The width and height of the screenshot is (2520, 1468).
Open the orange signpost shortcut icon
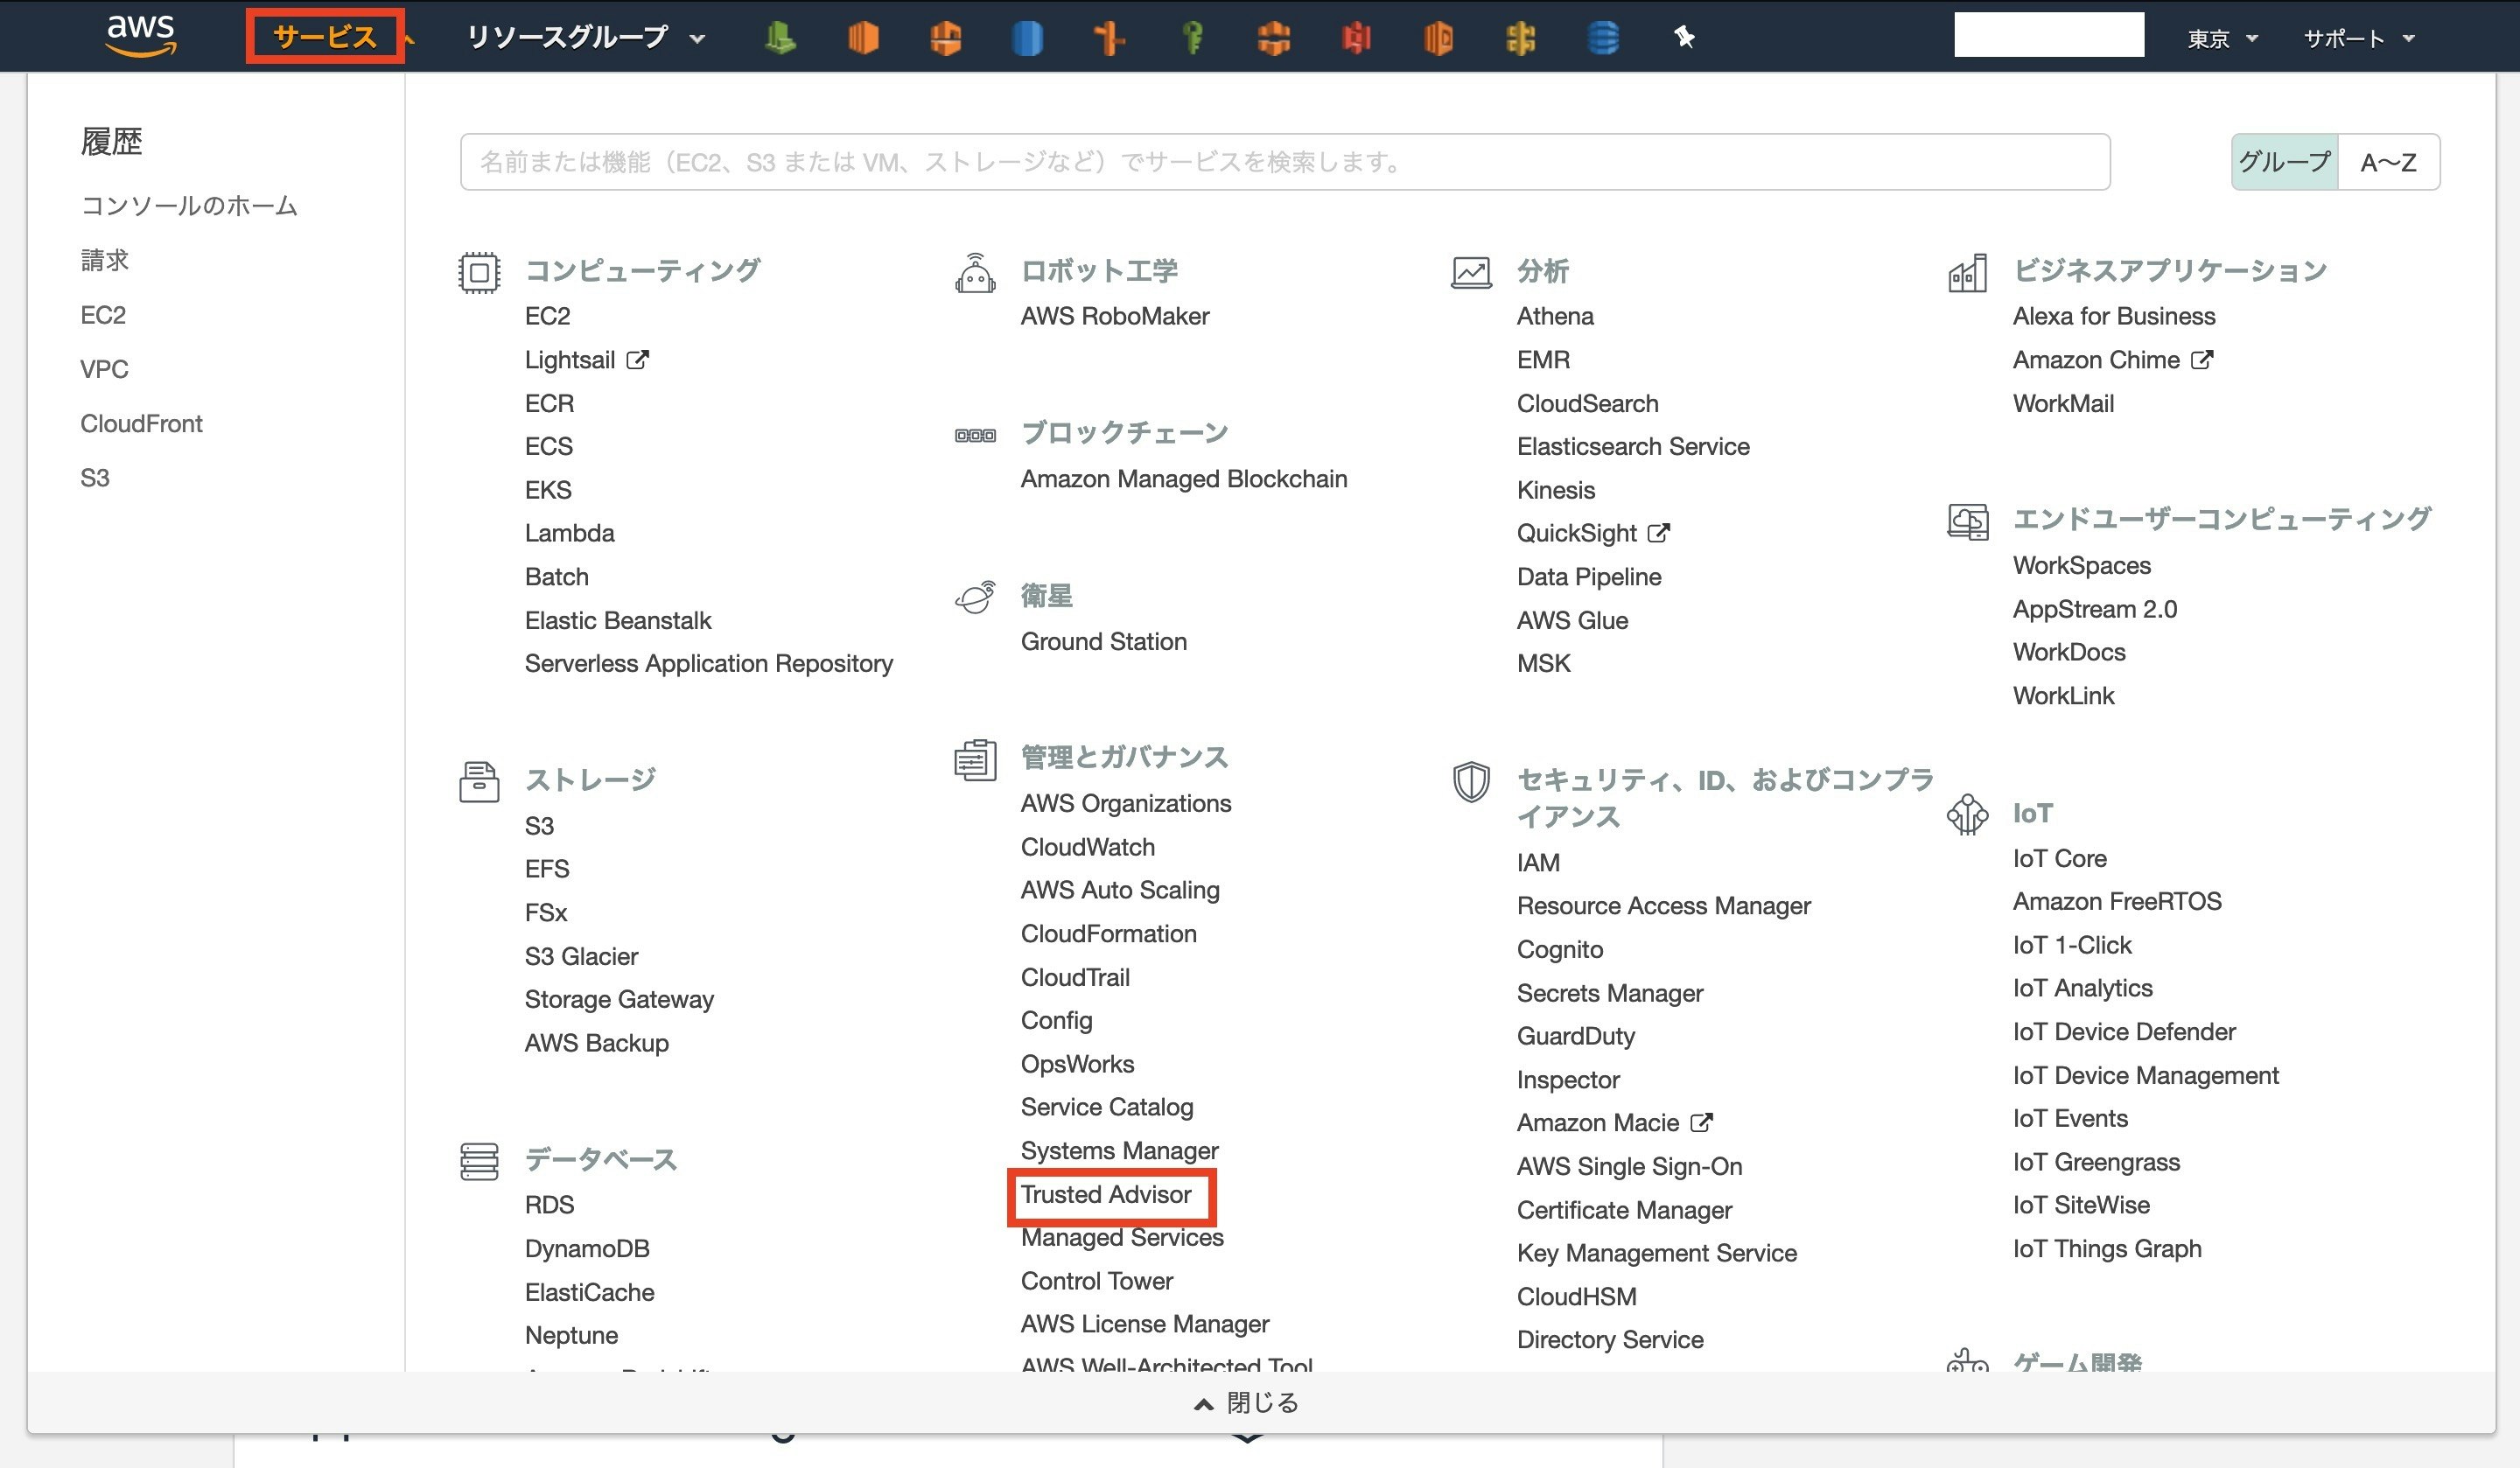point(1109,38)
